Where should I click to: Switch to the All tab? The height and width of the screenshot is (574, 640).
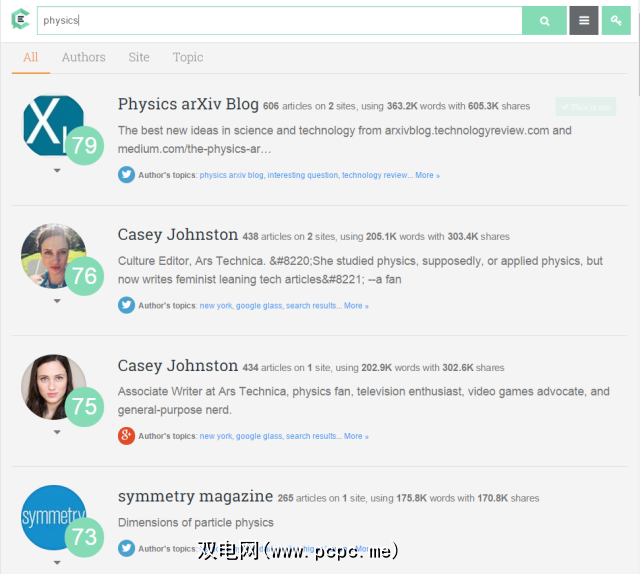[31, 57]
